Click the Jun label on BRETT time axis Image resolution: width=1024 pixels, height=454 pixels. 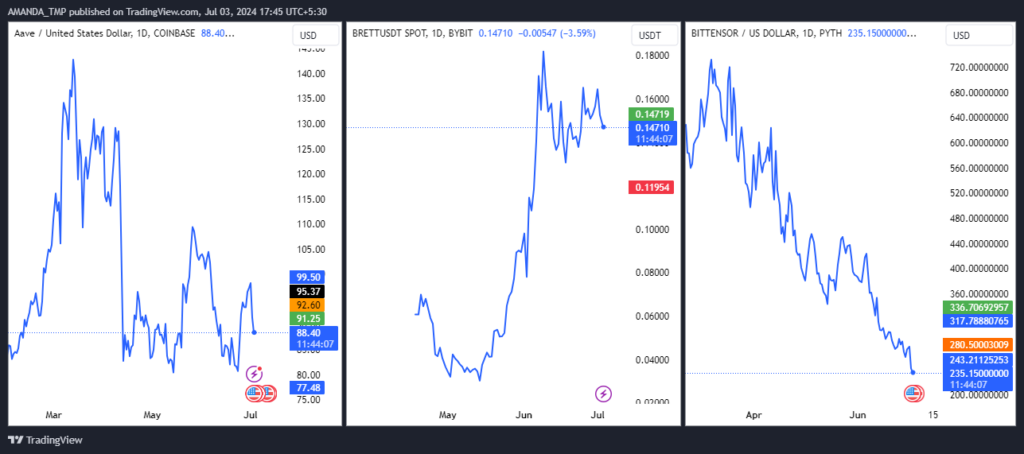tap(524, 415)
